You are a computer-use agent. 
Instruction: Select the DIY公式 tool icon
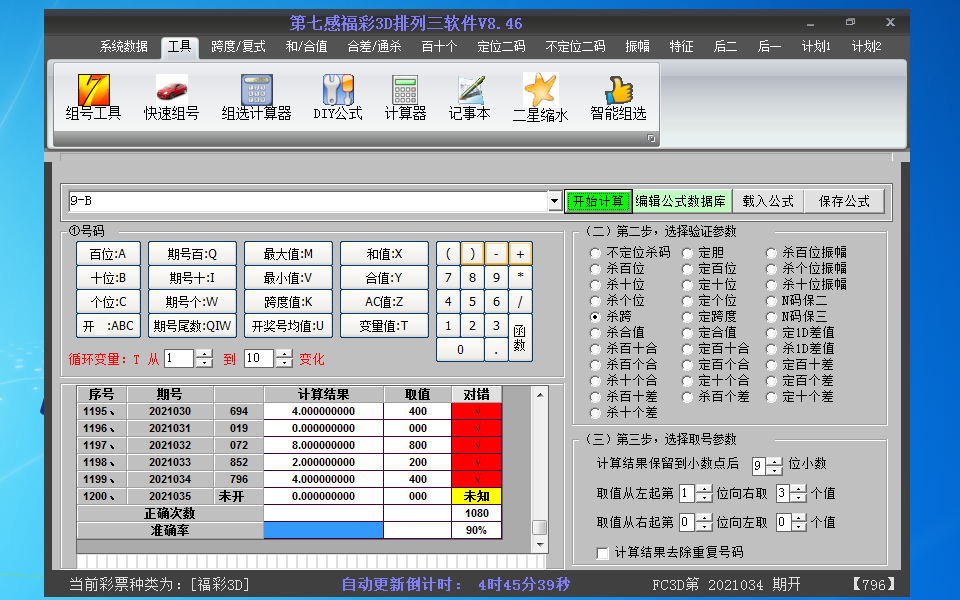pos(338,97)
